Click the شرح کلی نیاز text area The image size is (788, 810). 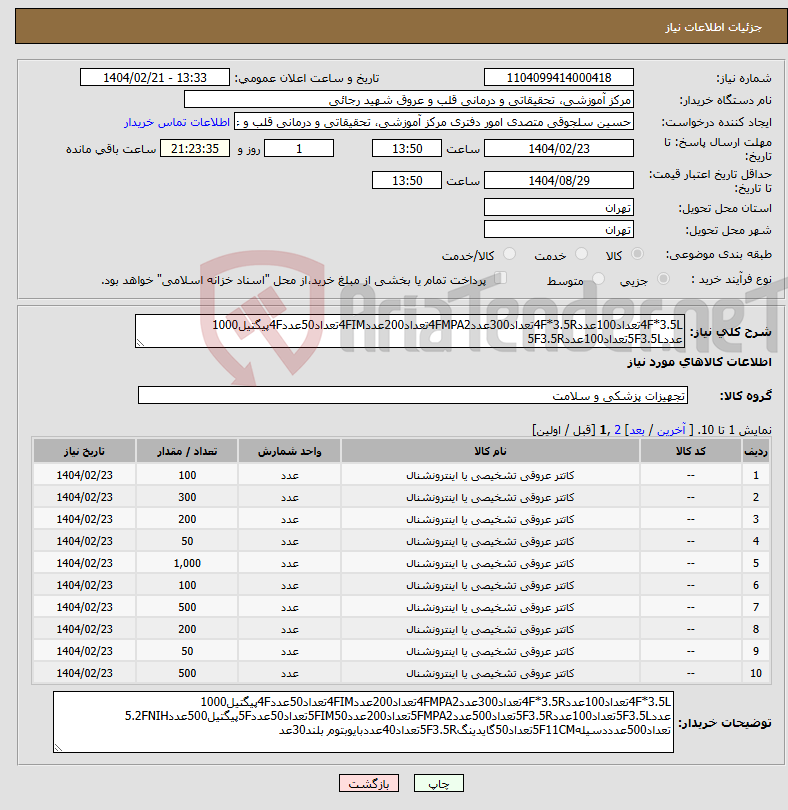410,331
